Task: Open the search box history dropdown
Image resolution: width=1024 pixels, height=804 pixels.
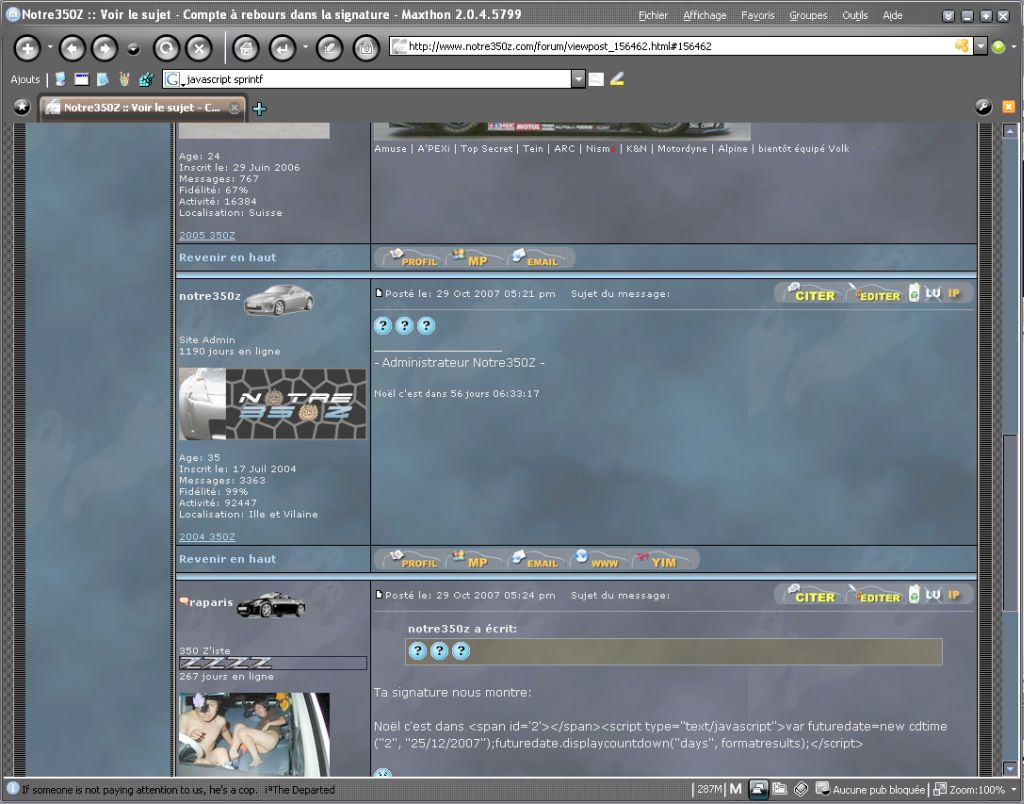Action: tap(577, 79)
